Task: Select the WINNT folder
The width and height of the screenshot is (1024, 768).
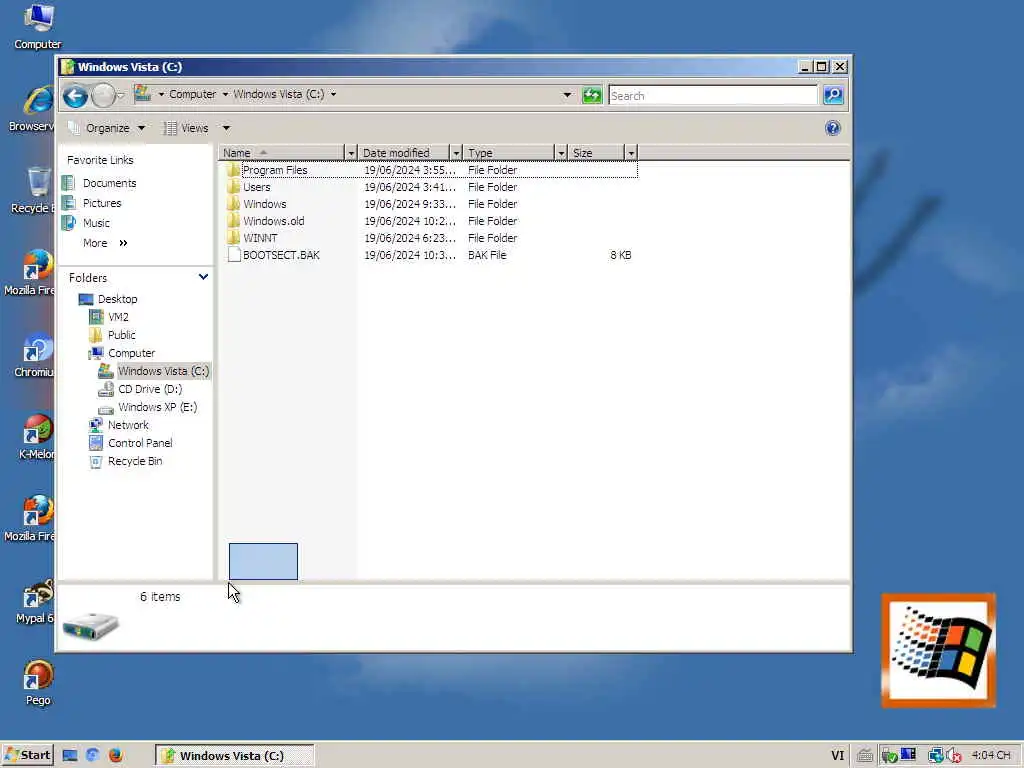Action: pos(260,238)
